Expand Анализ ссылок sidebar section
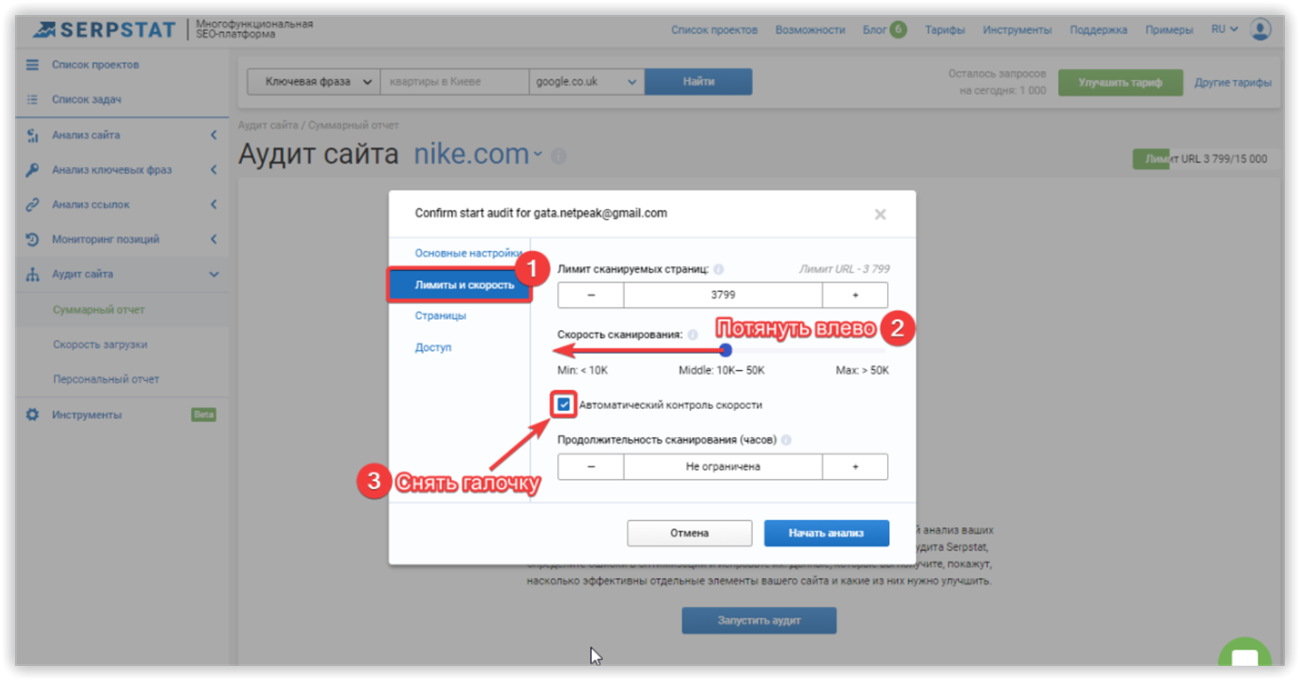 click(213, 205)
